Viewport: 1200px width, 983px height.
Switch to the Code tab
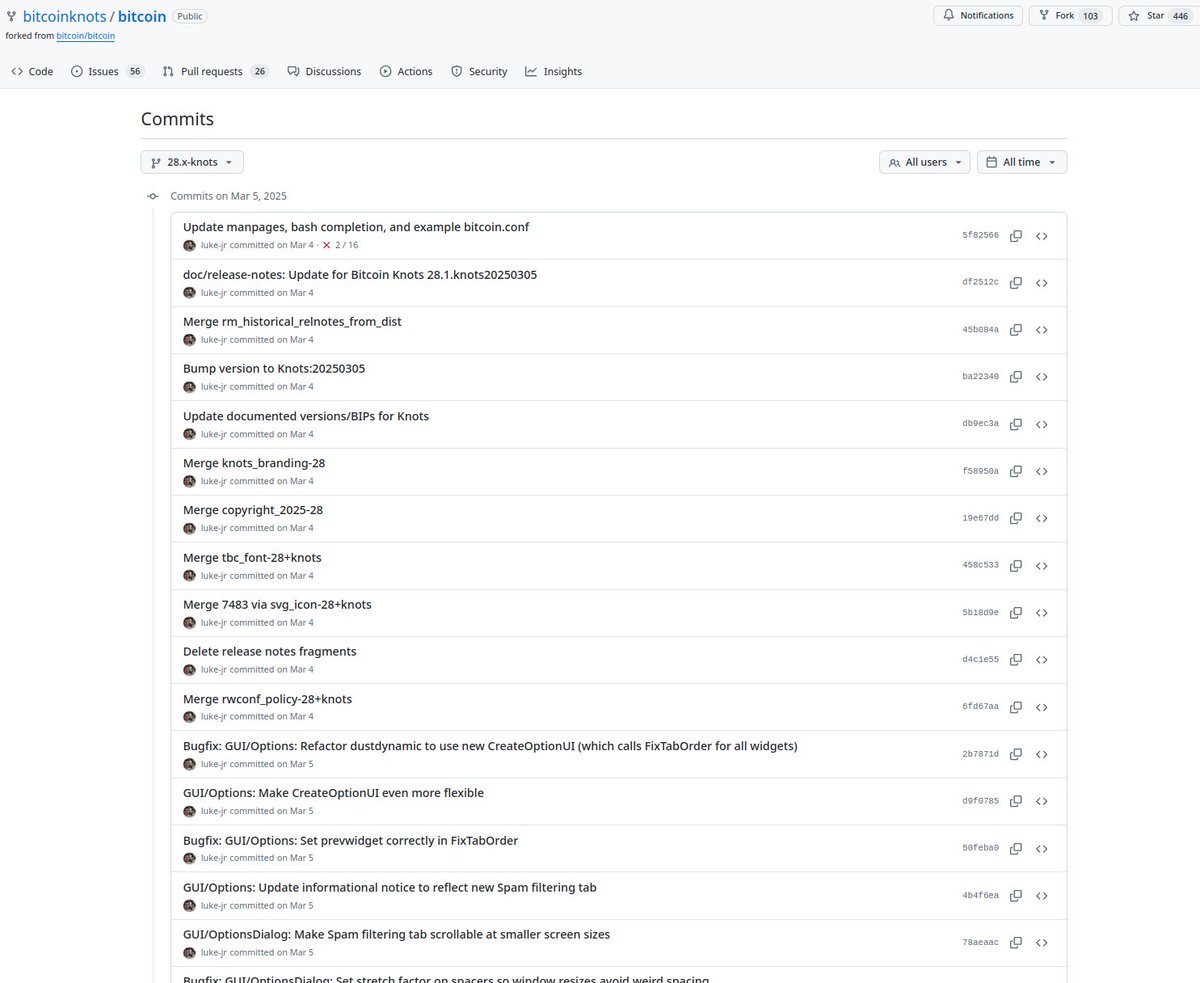32,72
